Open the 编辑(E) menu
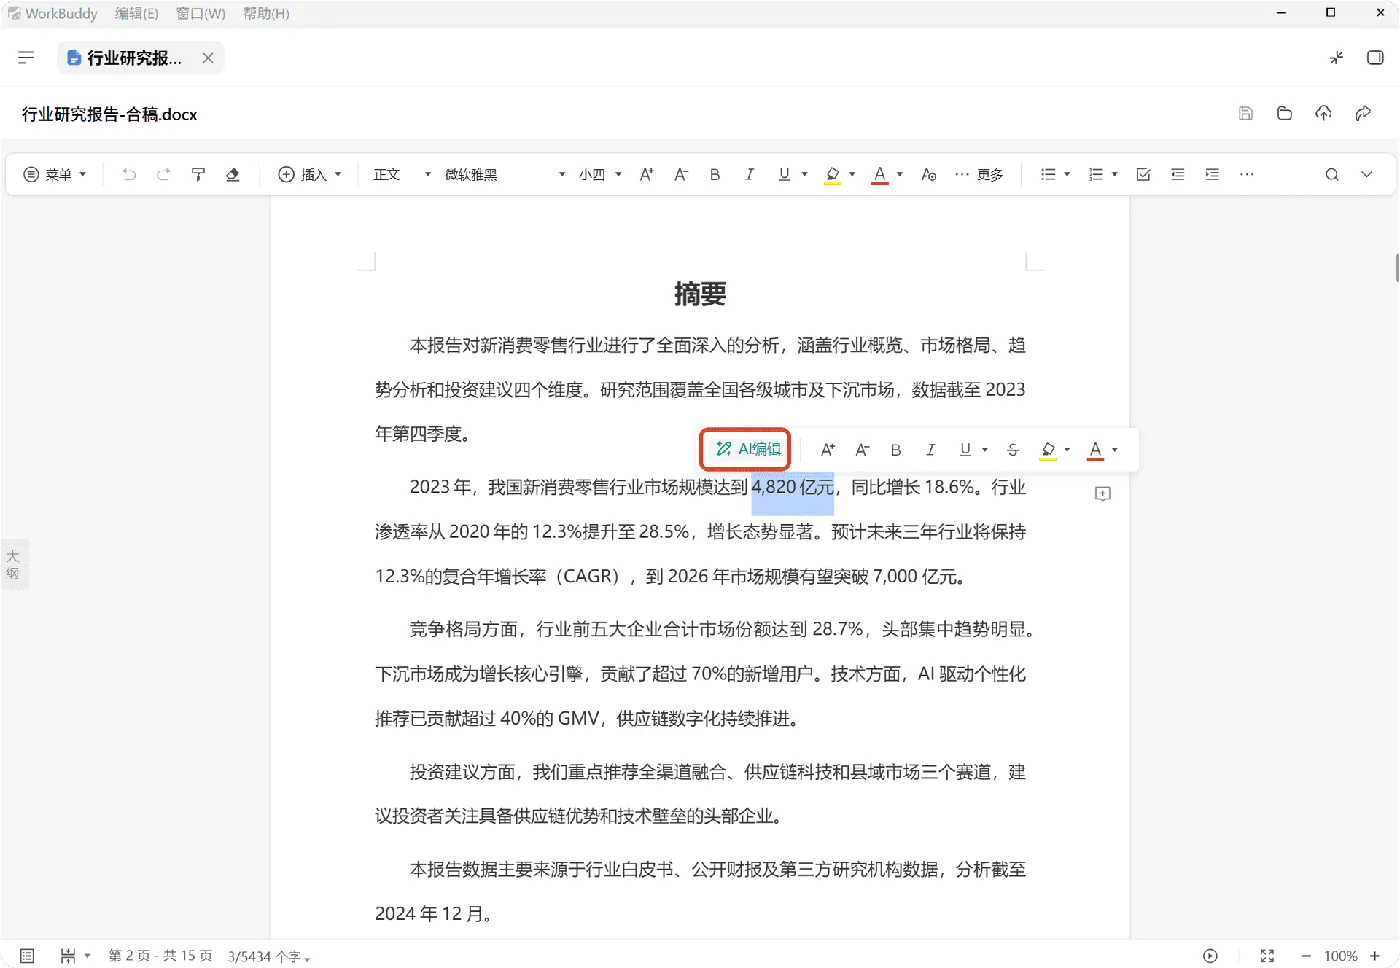 pyautogui.click(x=137, y=14)
